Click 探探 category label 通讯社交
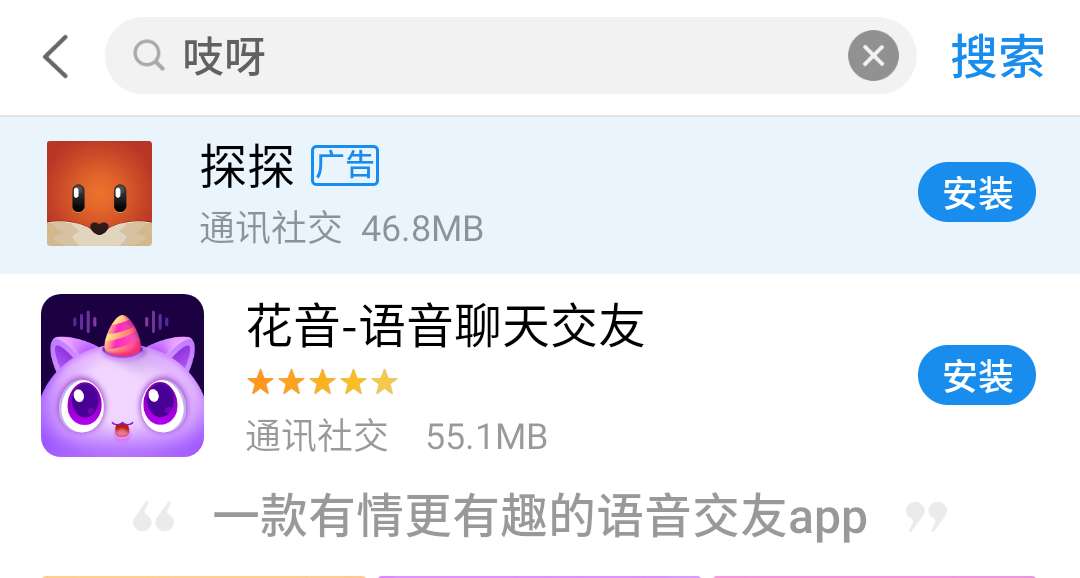The width and height of the screenshot is (1080, 578). 271,229
